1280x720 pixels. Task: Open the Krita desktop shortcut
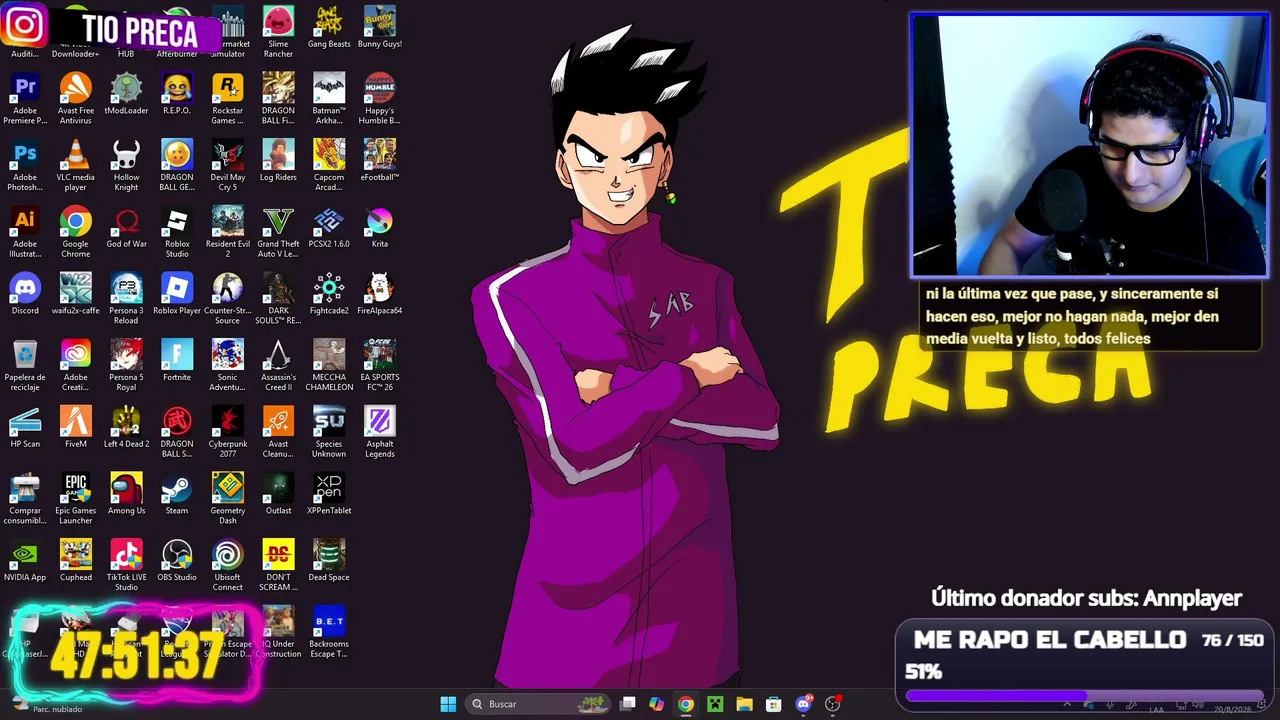pos(380,227)
